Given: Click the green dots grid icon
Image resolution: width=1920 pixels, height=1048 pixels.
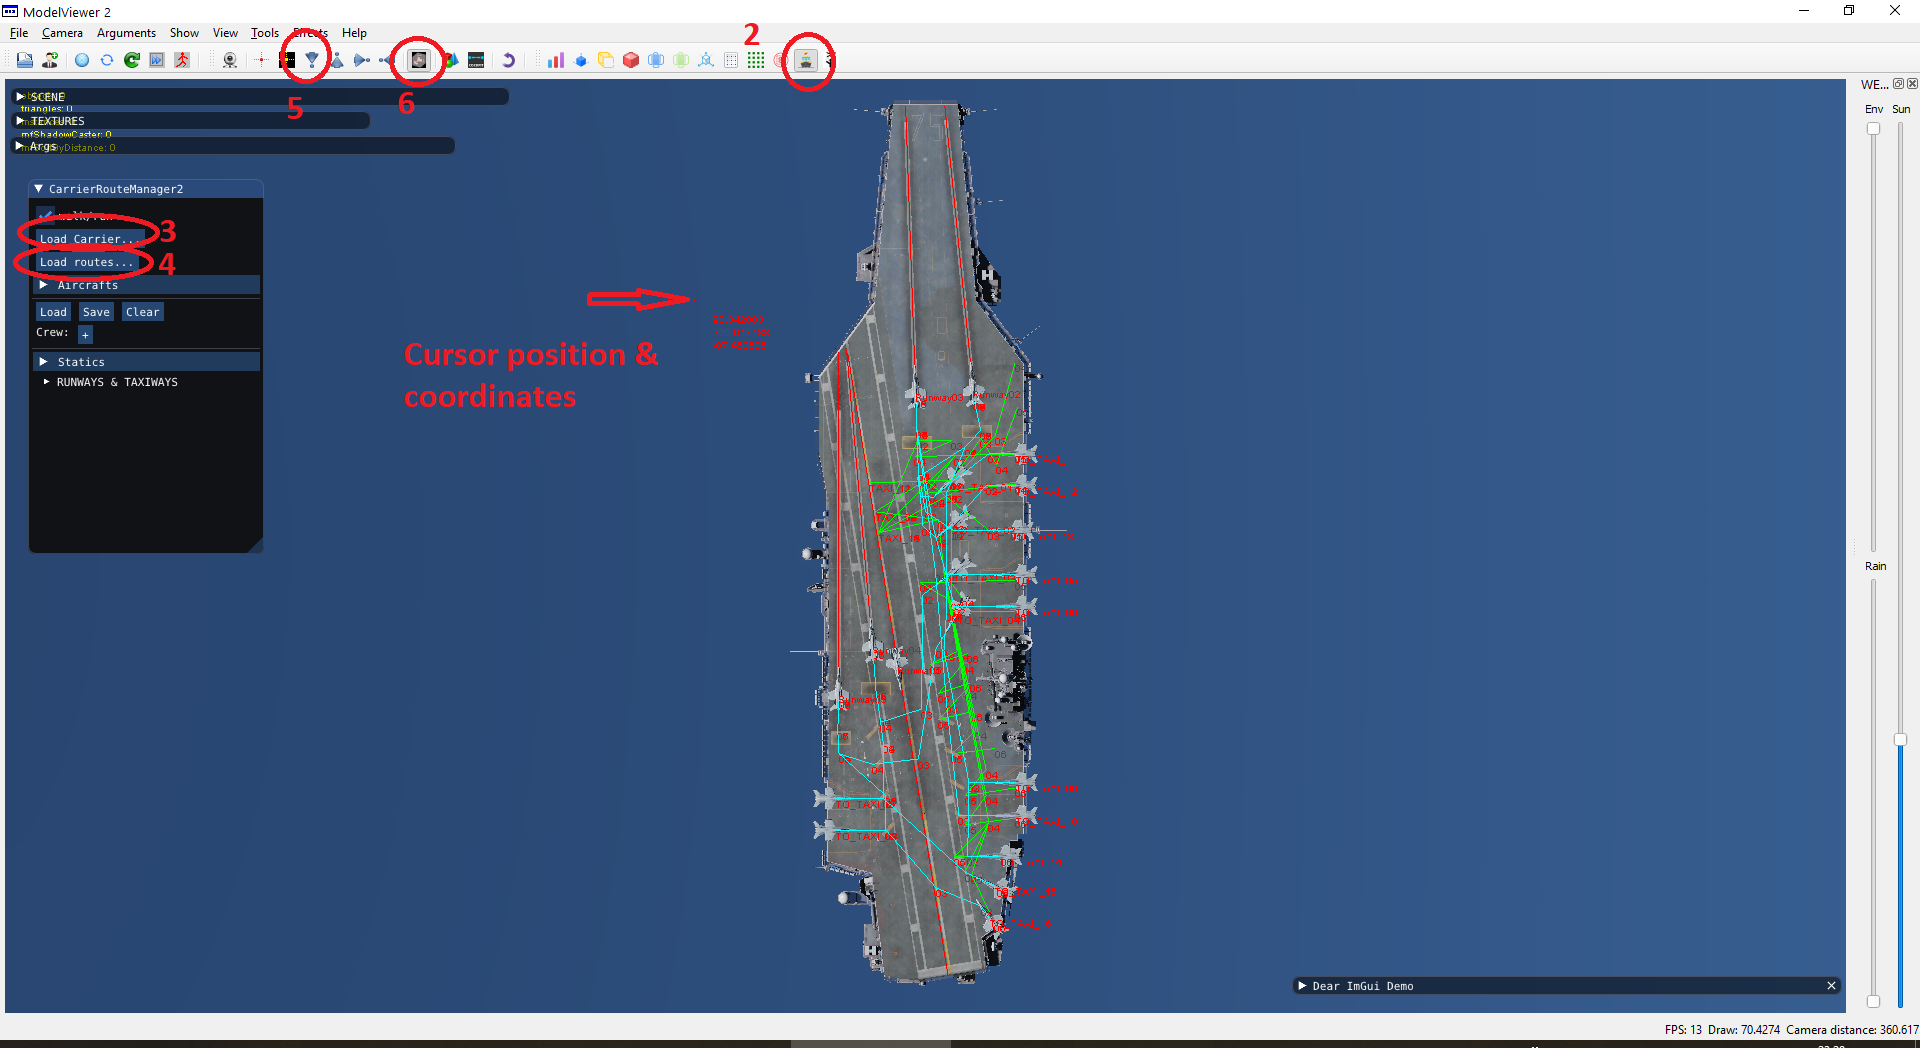Looking at the screenshot, I should pyautogui.click(x=756, y=60).
